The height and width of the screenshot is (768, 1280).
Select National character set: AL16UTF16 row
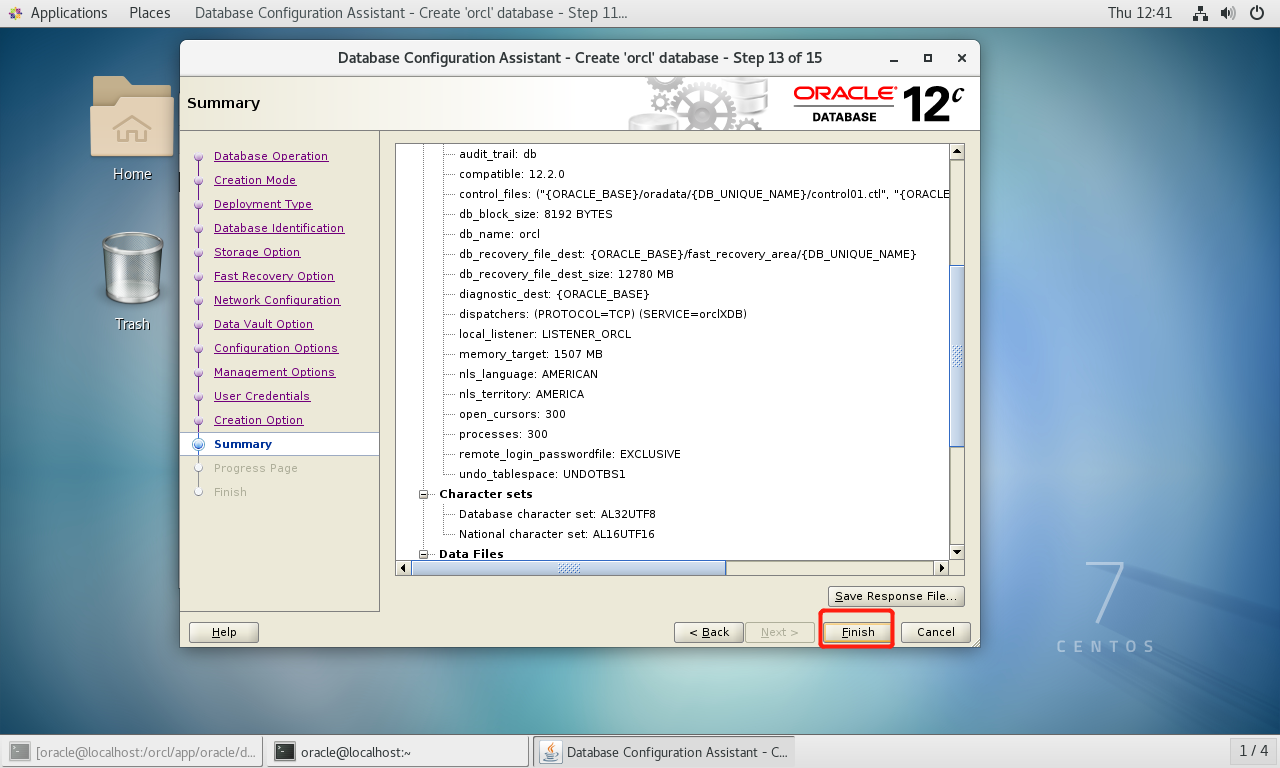click(556, 534)
